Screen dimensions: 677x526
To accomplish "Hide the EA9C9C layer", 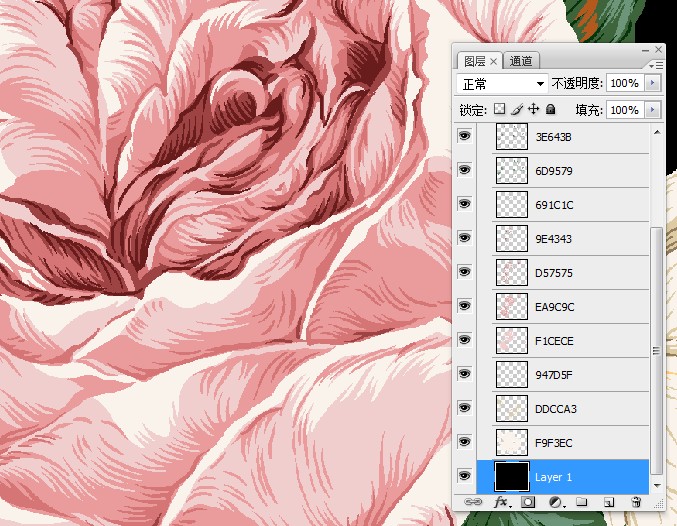I will tap(465, 306).
